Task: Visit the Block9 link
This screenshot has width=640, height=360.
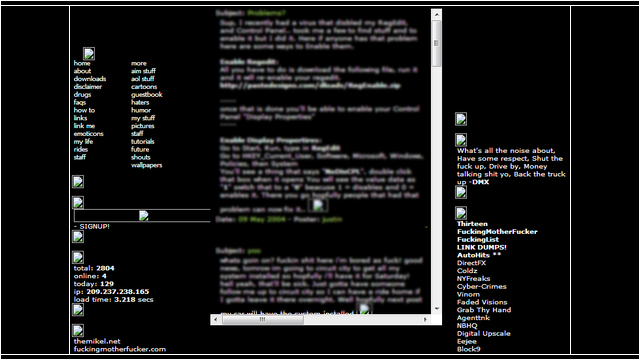Action: pos(469,349)
